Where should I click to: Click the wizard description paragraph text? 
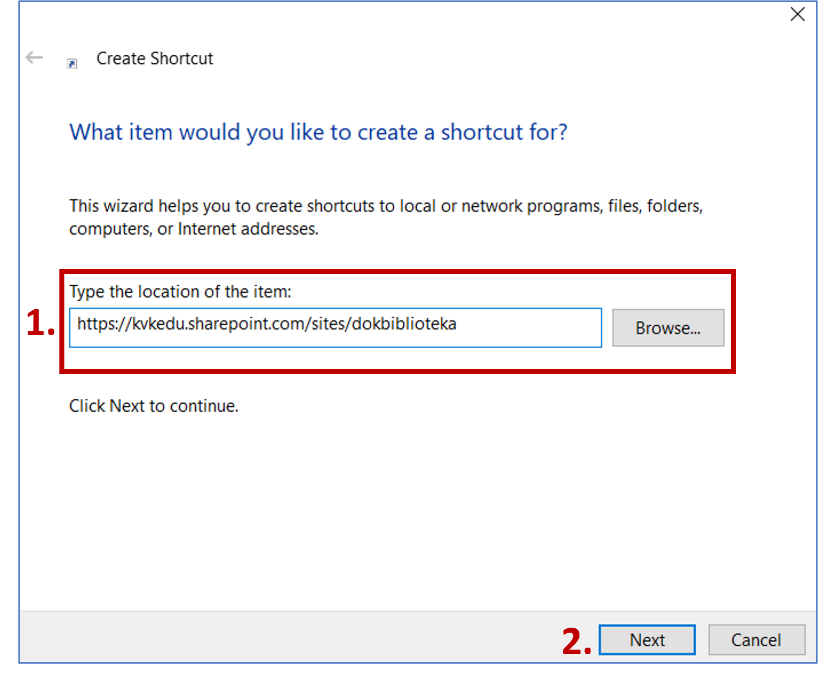[x=385, y=217]
